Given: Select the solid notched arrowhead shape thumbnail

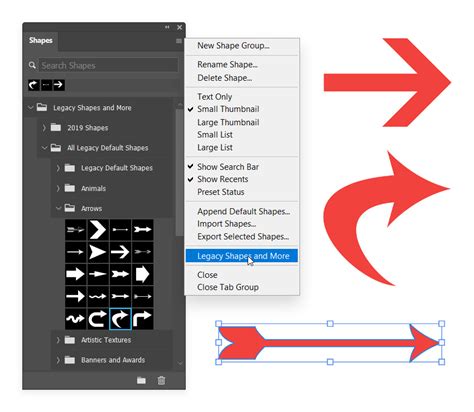Looking at the screenshot, I should click(x=98, y=252).
